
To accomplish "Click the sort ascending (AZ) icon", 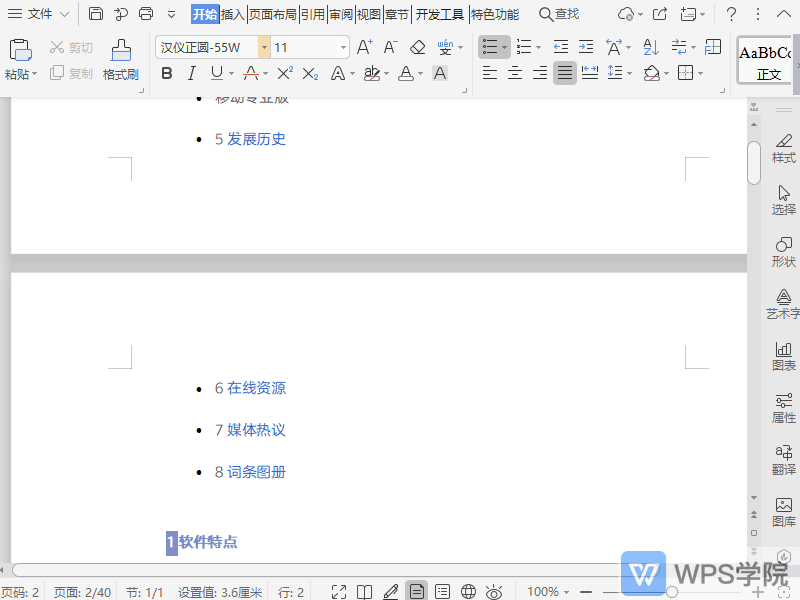I will point(651,47).
